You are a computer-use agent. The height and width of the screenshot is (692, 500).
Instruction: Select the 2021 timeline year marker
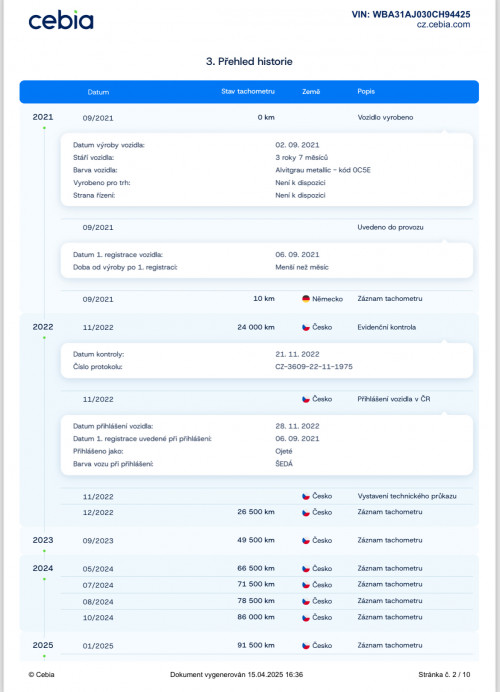click(43, 117)
